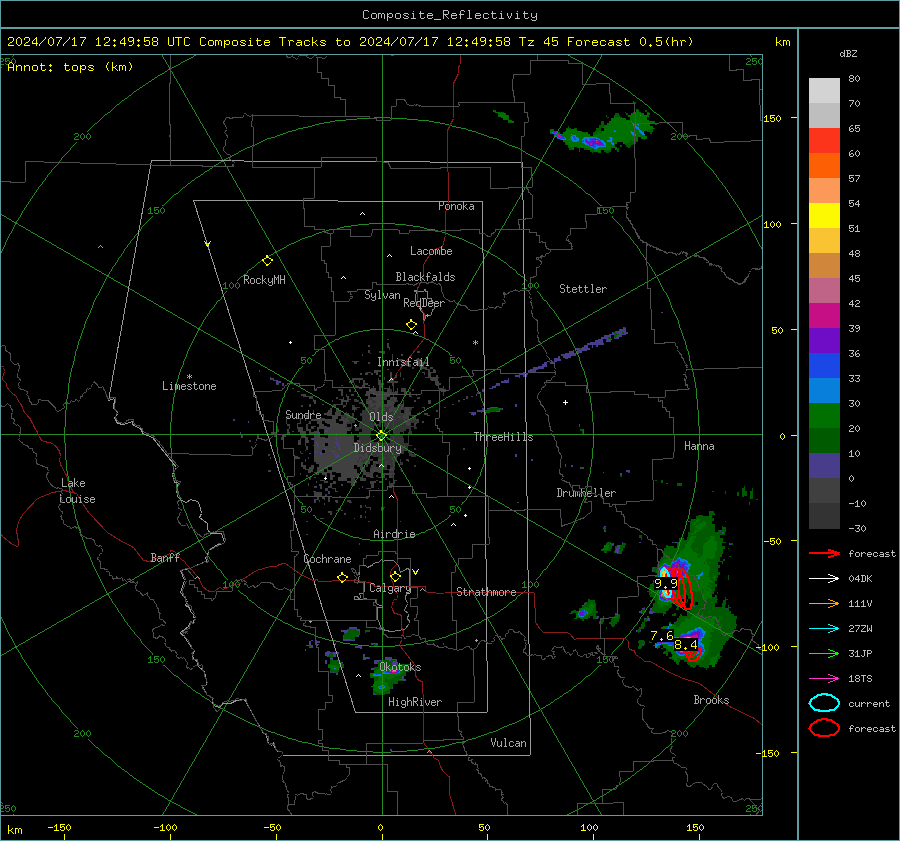Click the Innisfail label

click(x=403, y=362)
